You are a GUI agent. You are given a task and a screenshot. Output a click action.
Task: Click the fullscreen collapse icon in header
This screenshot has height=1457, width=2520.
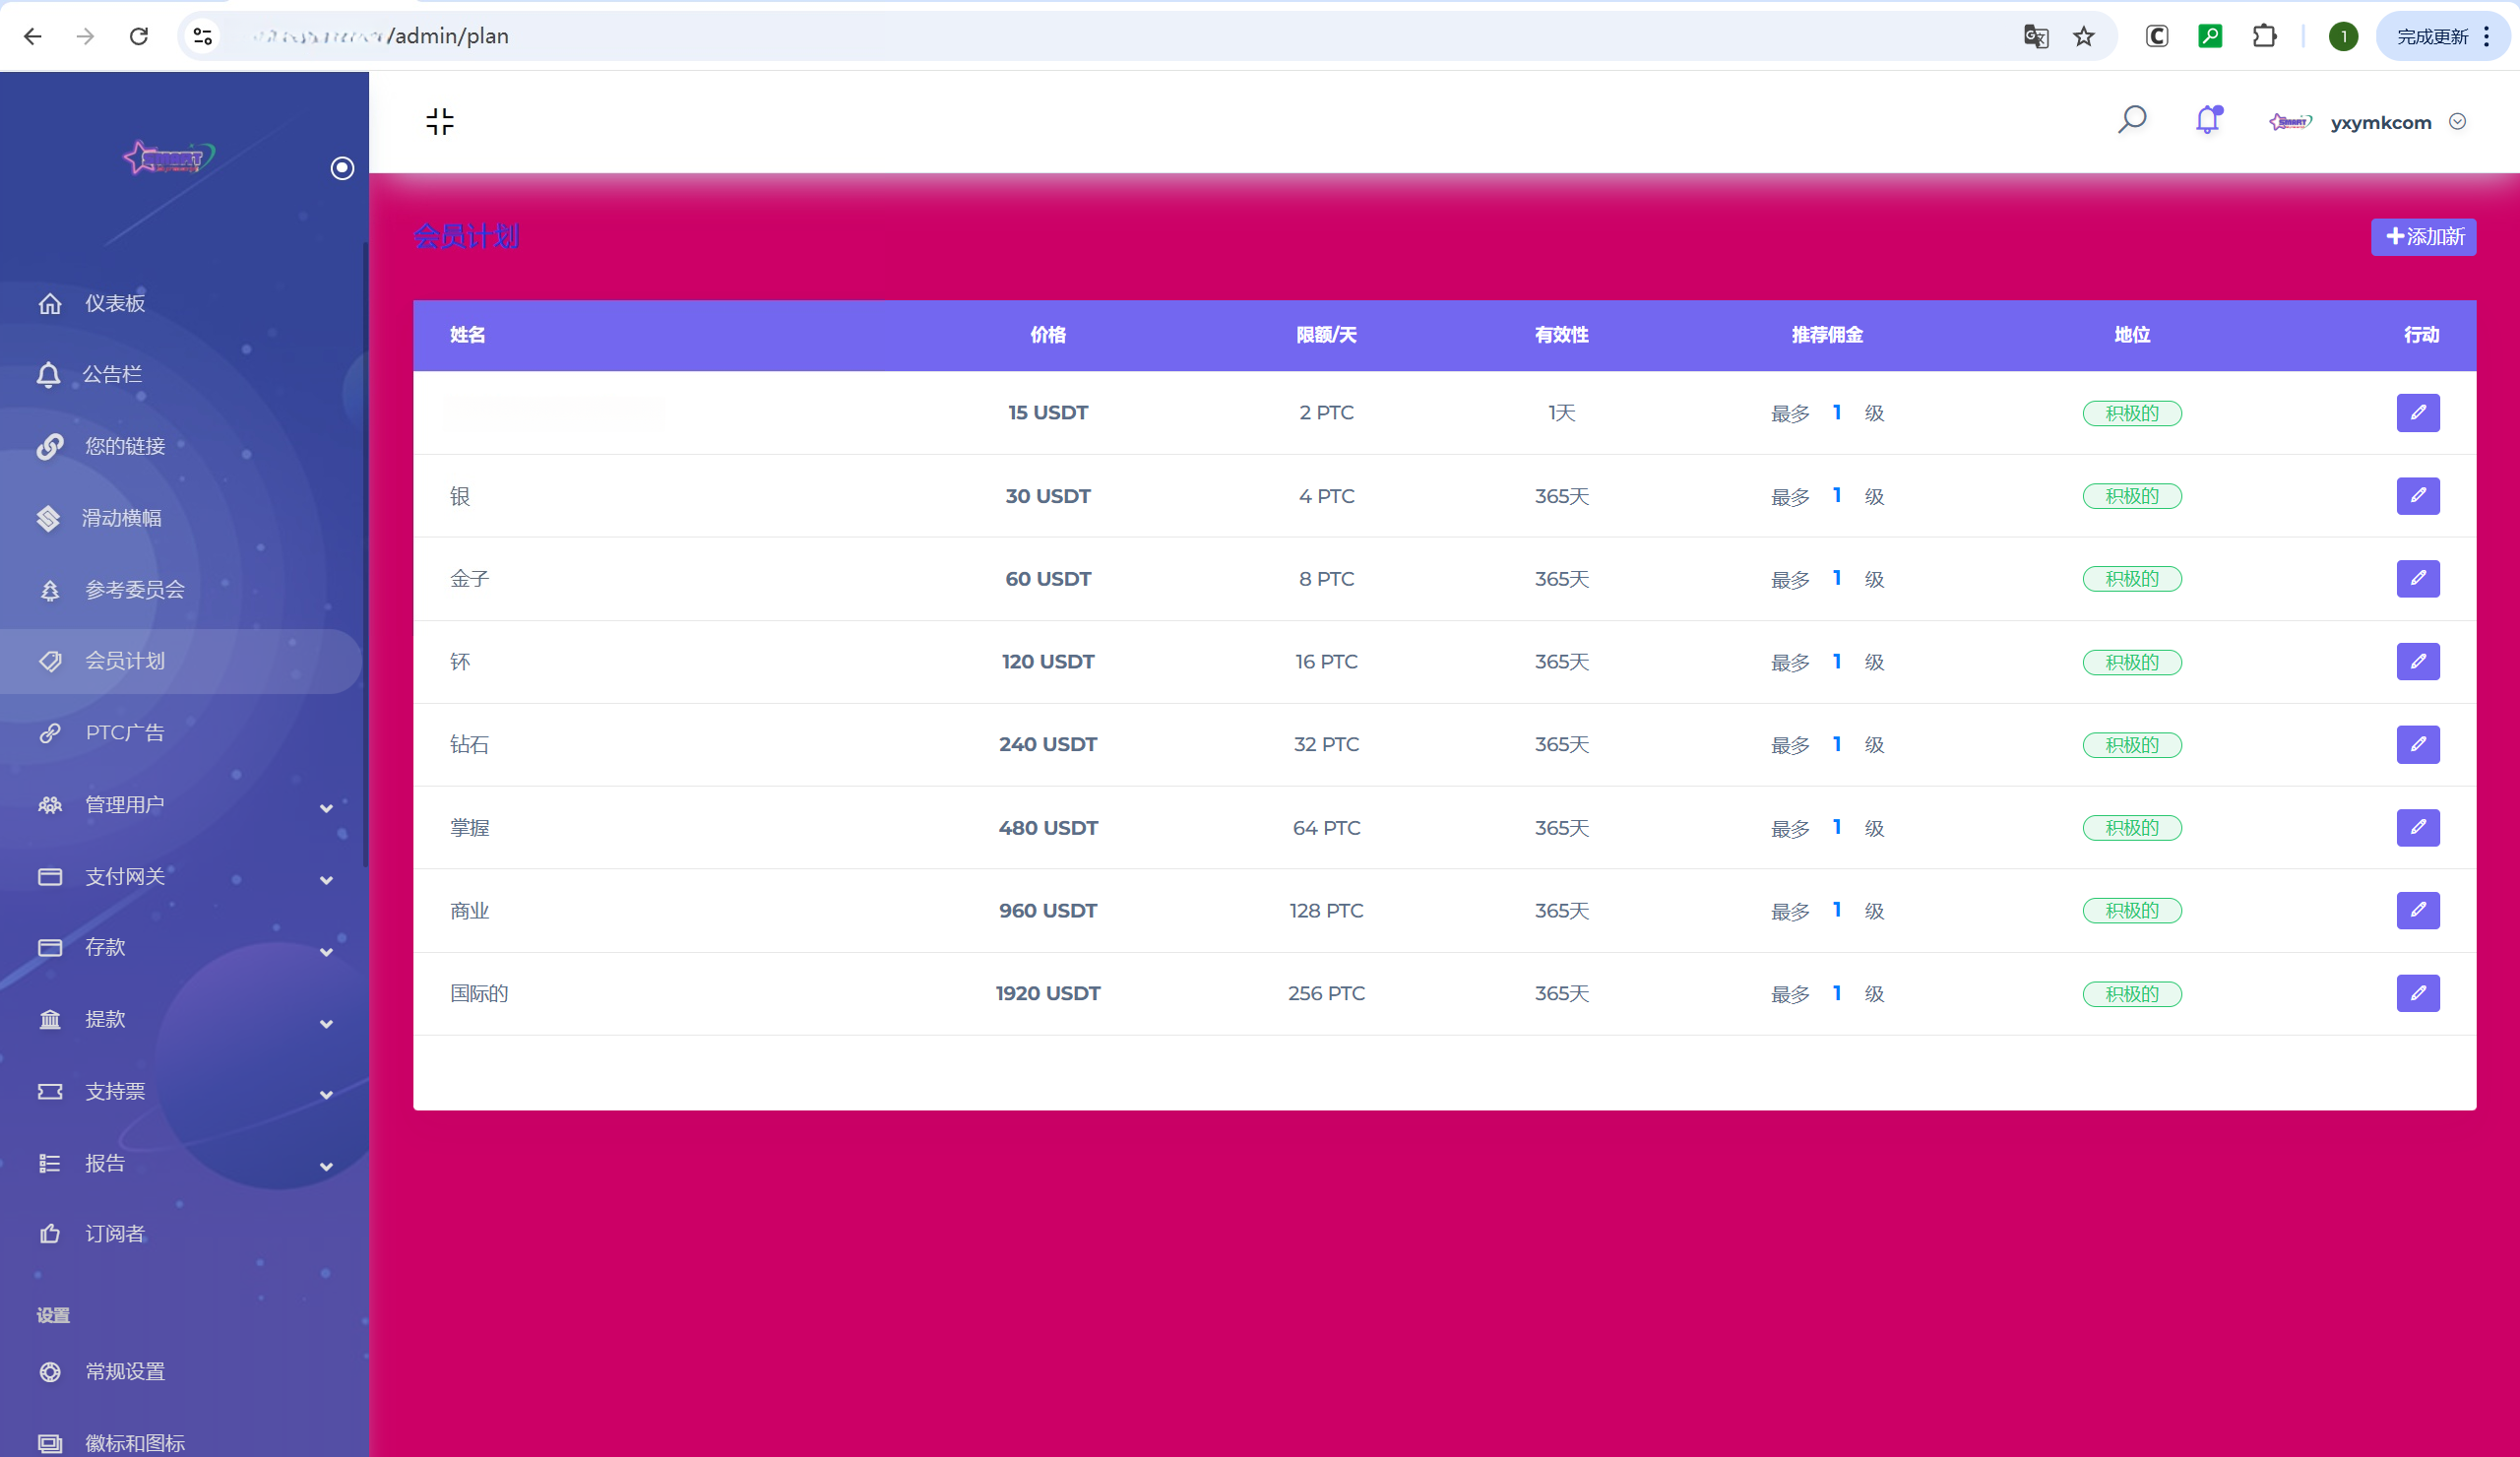(x=439, y=122)
